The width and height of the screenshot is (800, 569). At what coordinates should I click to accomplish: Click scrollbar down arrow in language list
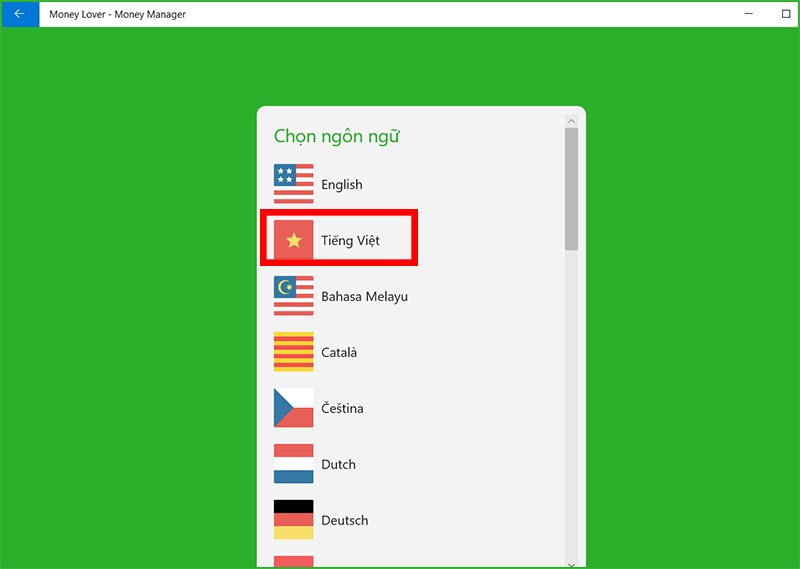(x=571, y=564)
